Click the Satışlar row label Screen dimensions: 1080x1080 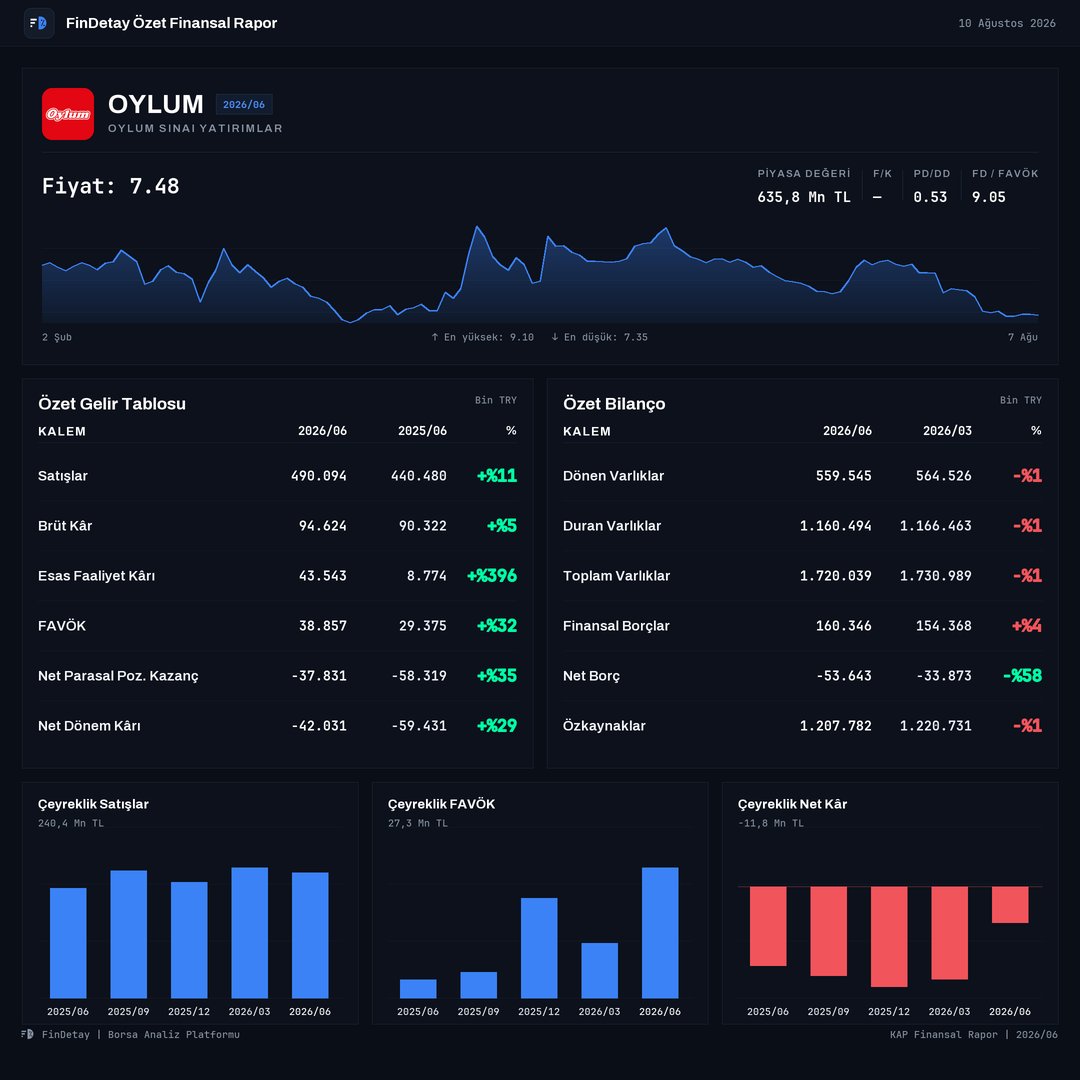tap(63, 476)
